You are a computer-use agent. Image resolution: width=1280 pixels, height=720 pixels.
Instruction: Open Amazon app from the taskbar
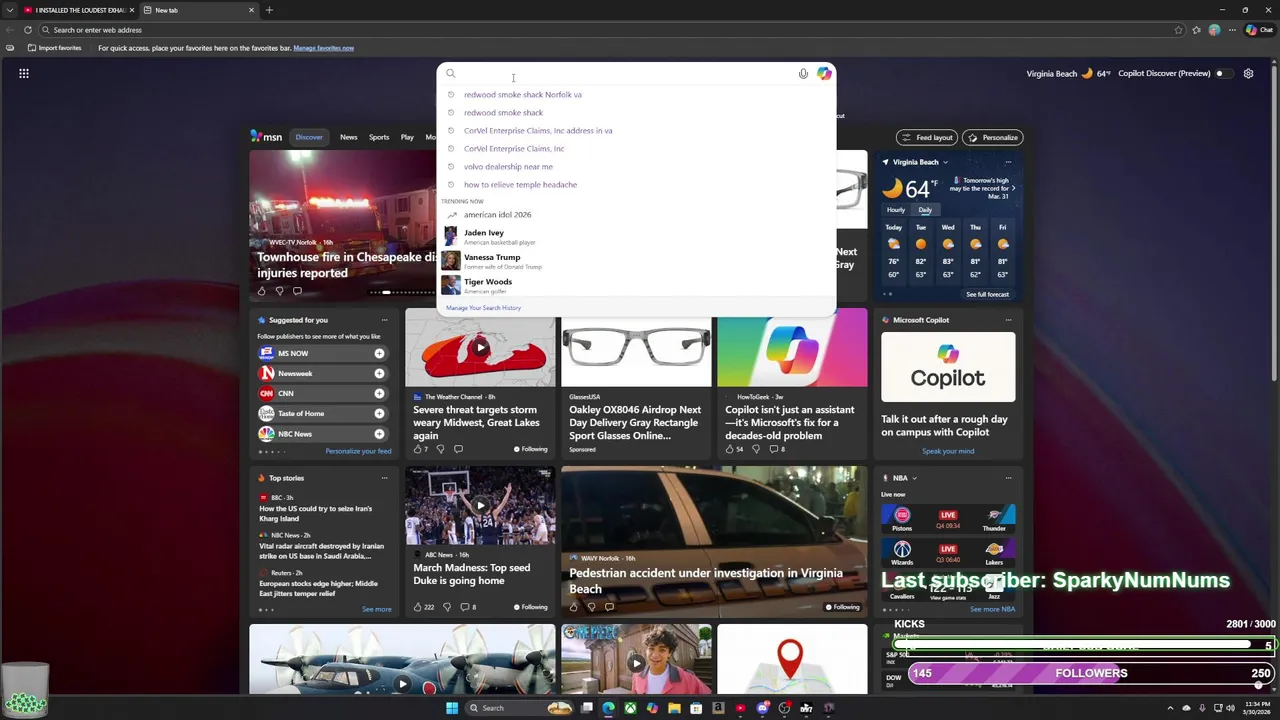coord(718,708)
